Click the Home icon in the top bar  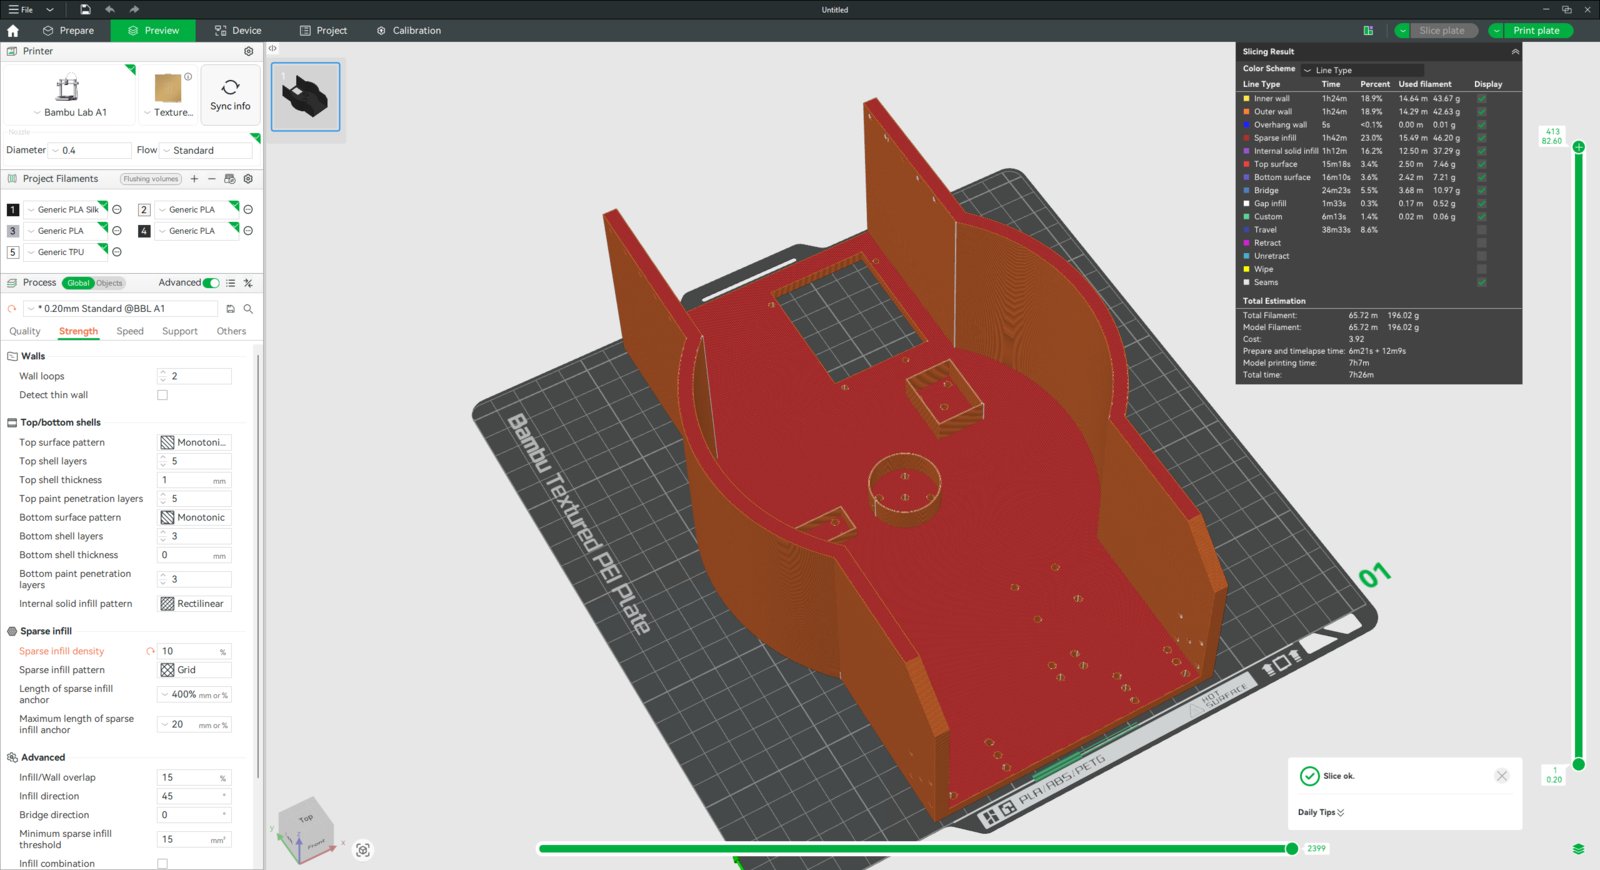13,31
